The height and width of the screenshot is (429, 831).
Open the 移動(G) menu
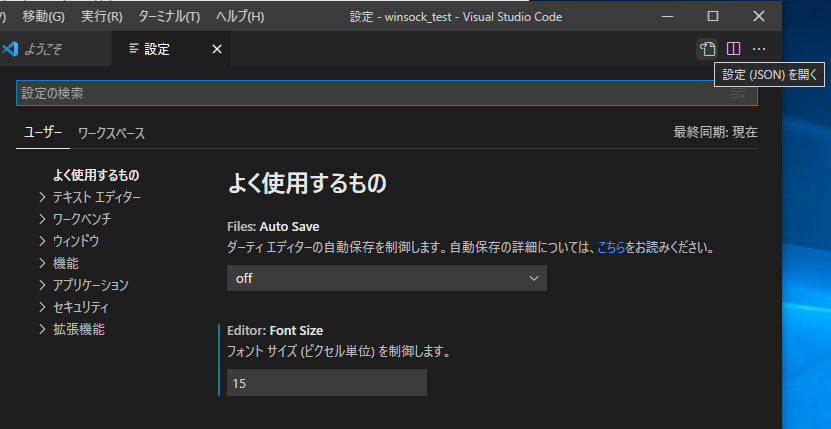[43, 16]
